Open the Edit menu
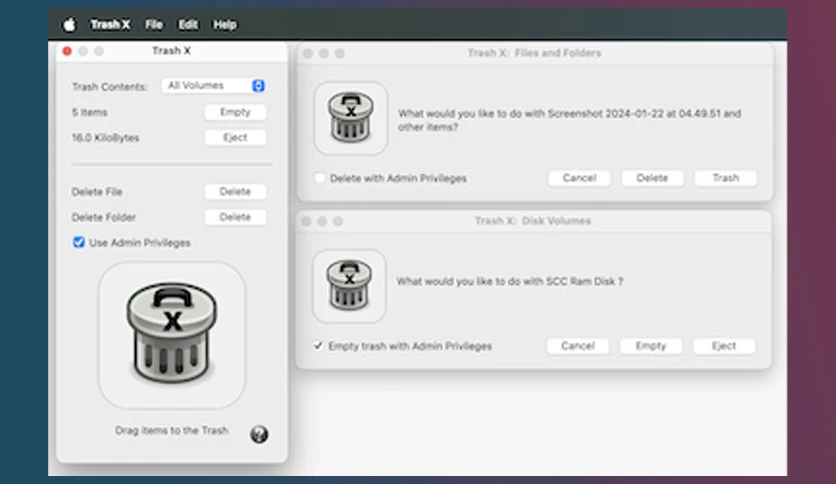Screen dimensions: 836x484 point(188,25)
